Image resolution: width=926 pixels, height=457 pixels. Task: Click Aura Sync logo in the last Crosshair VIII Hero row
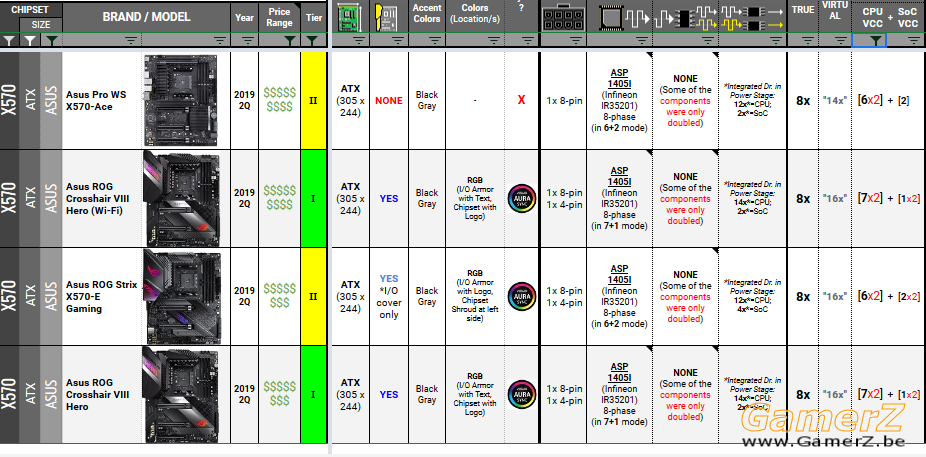pyautogui.click(x=522, y=394)
